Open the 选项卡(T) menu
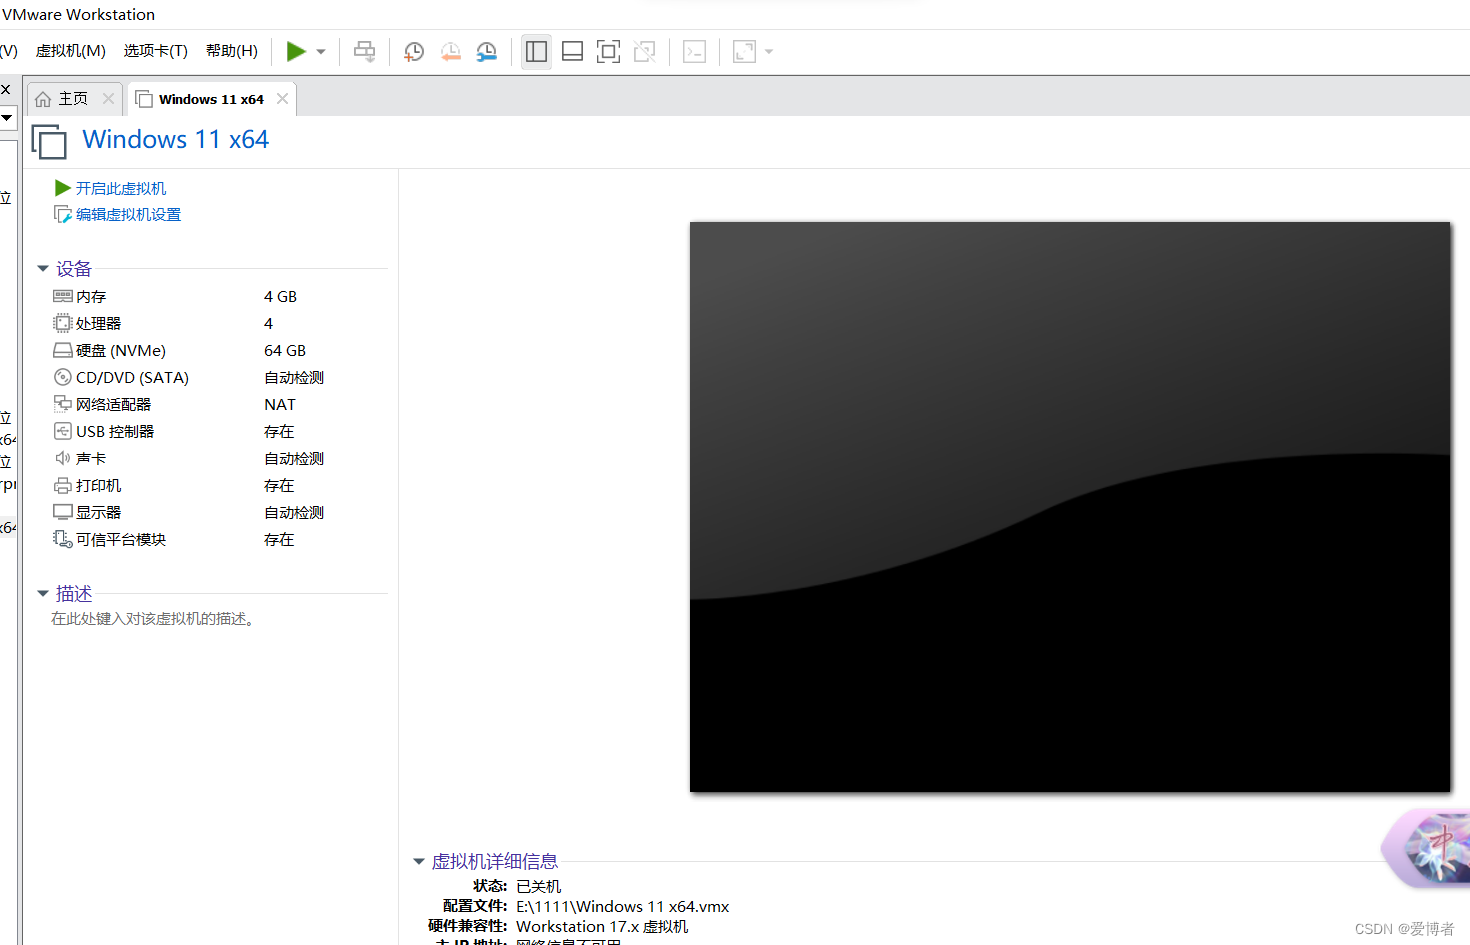1470x945 pixels. [156, 51]
